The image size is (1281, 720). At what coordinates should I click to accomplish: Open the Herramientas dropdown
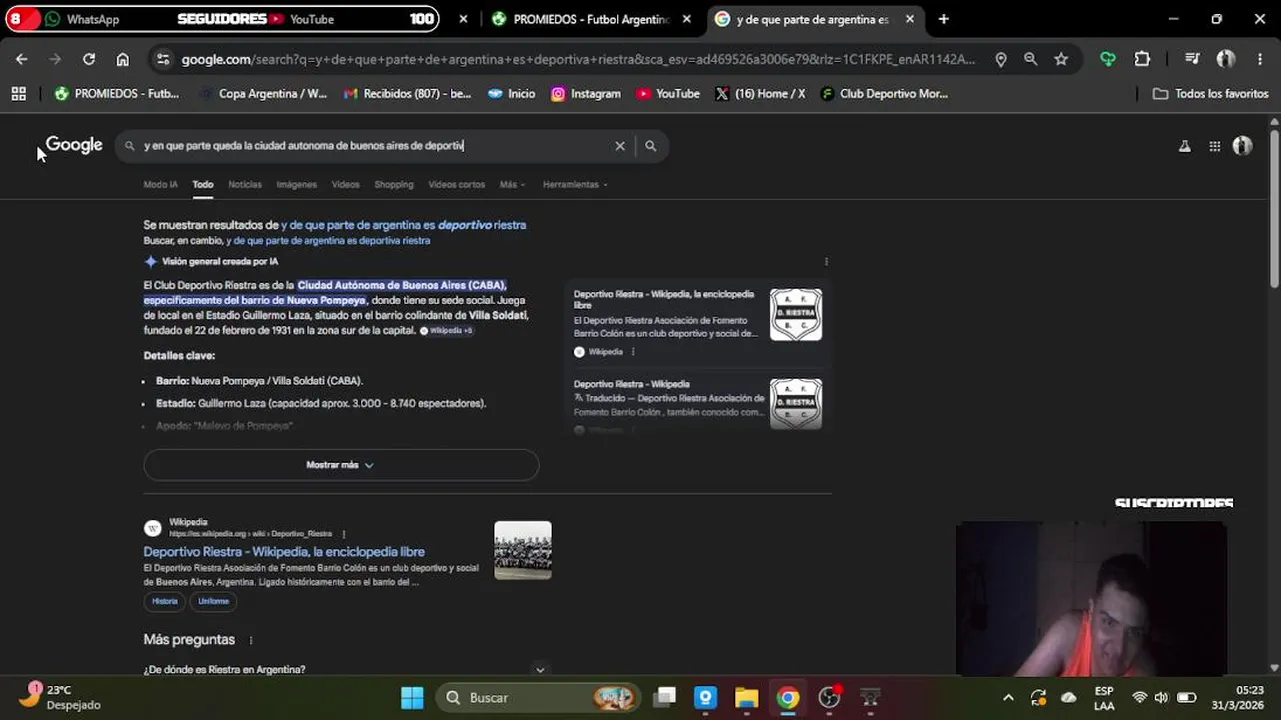575,184
